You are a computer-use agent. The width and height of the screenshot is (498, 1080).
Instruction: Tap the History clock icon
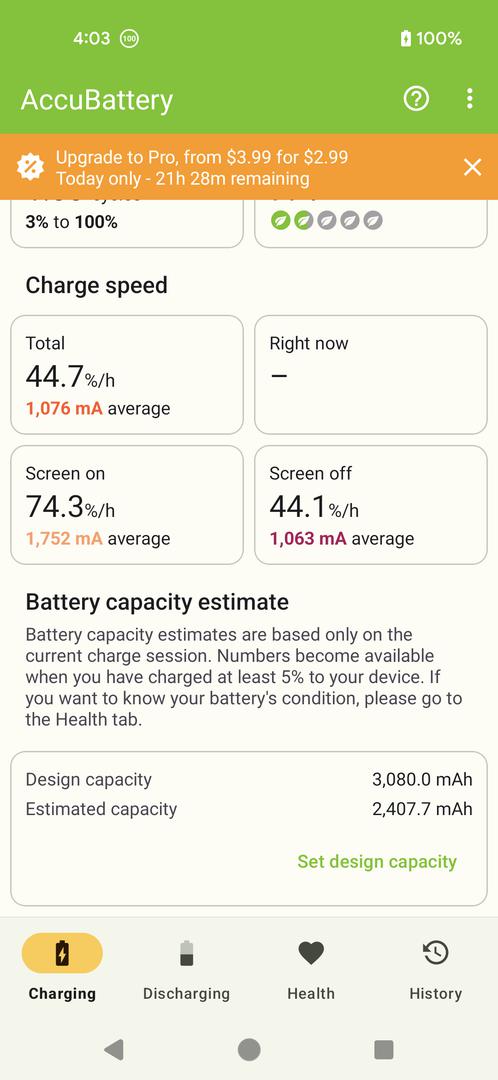pyautogui.click(x=435, y=953)
